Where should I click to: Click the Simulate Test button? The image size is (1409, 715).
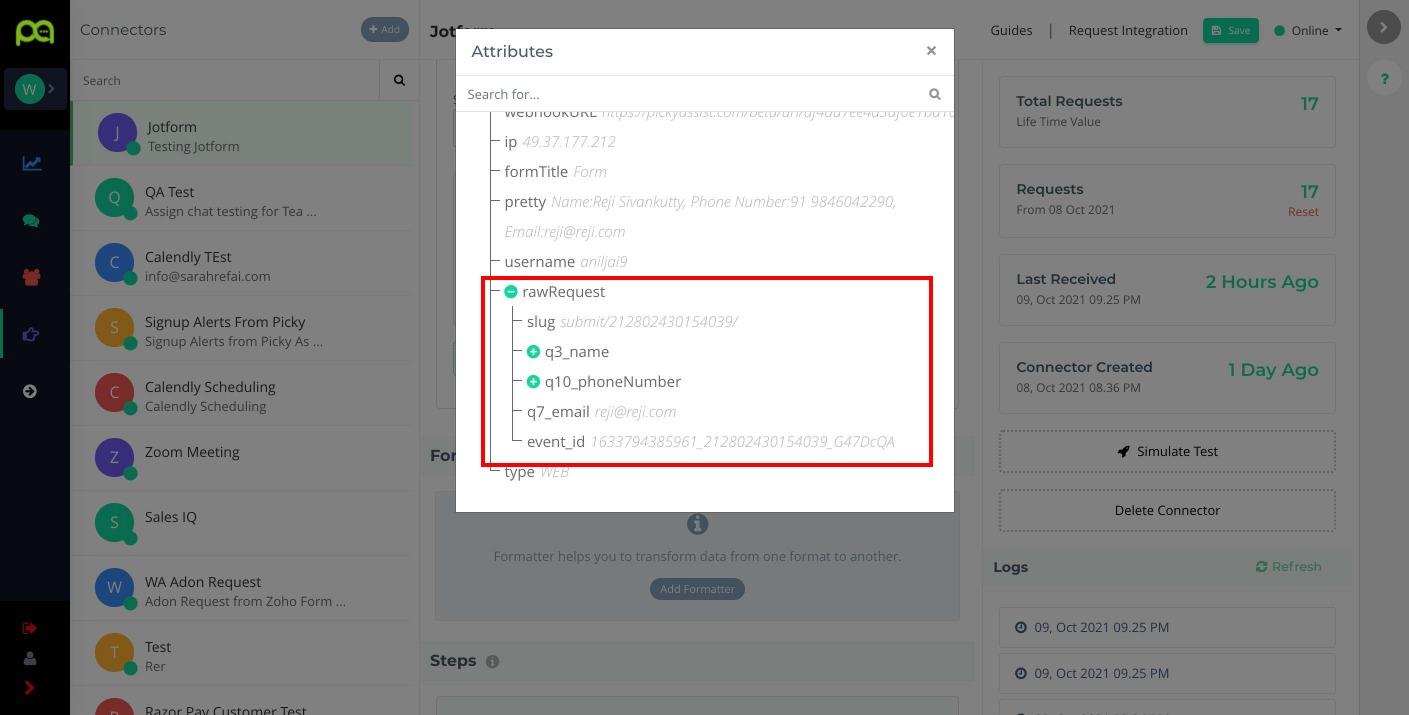point(1166,451)
